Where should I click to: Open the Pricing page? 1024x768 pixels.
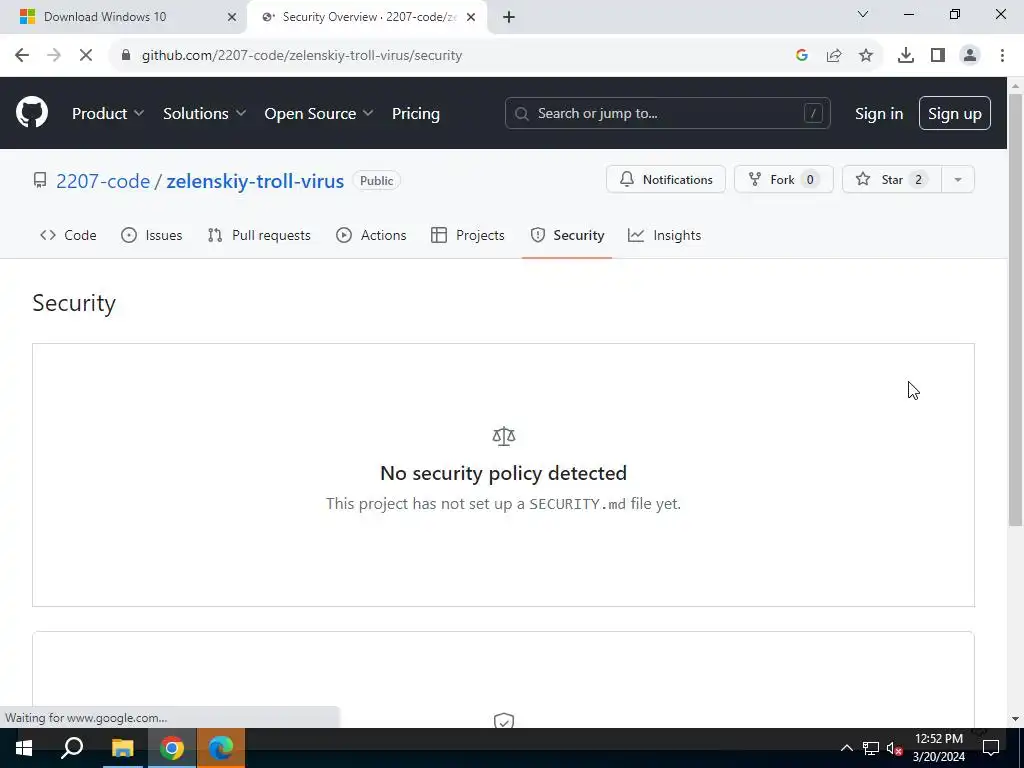(x=415, y=114)
